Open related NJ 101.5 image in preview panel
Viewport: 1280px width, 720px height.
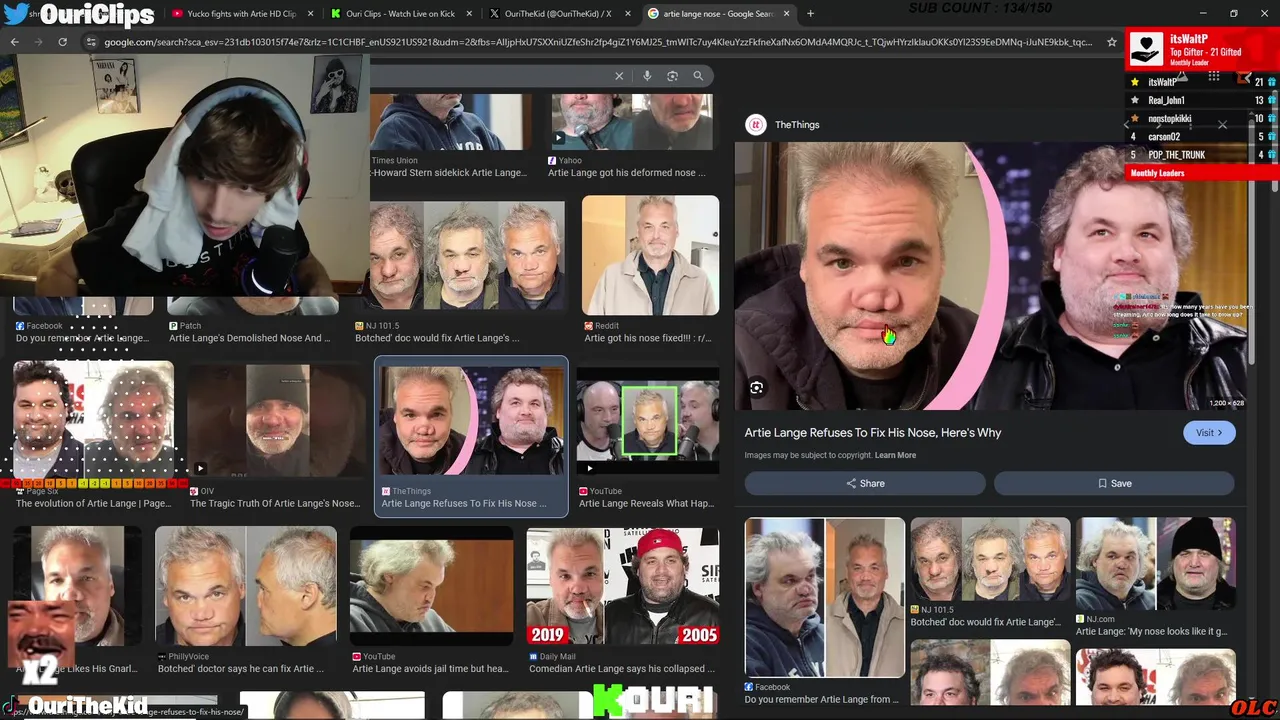pyautogui.click(x=990, y=573)
